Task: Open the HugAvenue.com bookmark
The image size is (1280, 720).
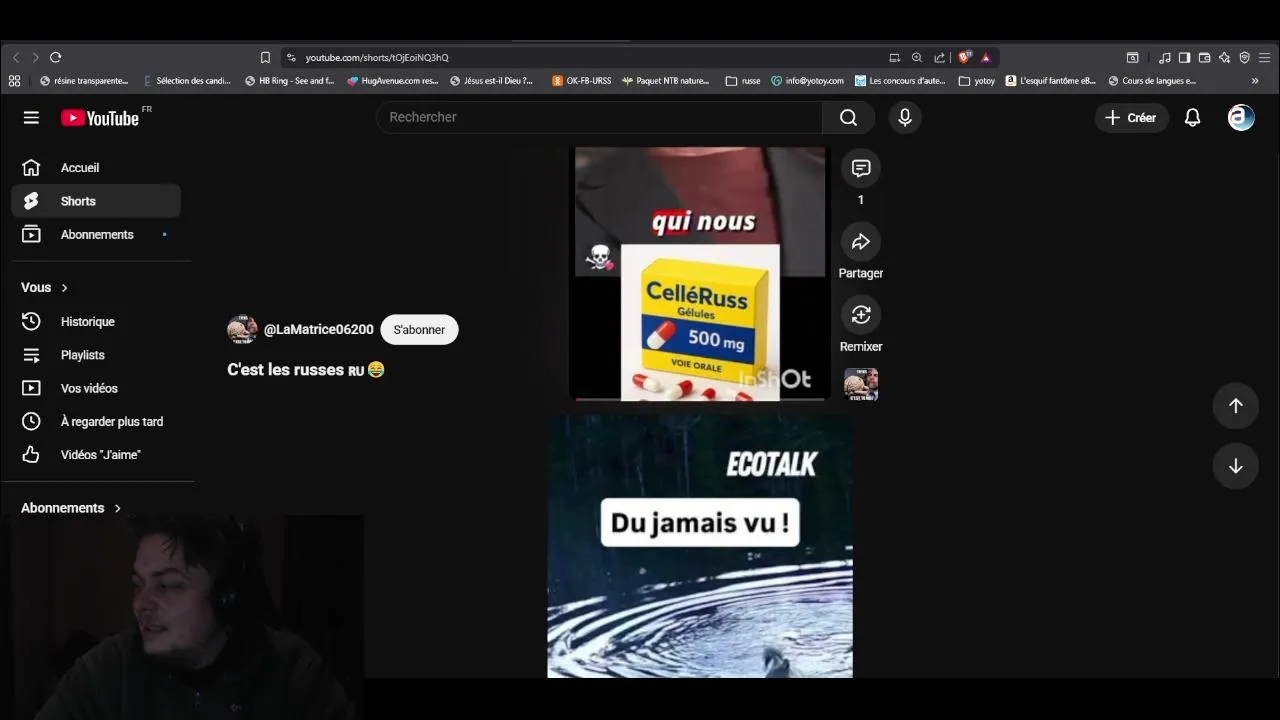Action: point(392,81)
